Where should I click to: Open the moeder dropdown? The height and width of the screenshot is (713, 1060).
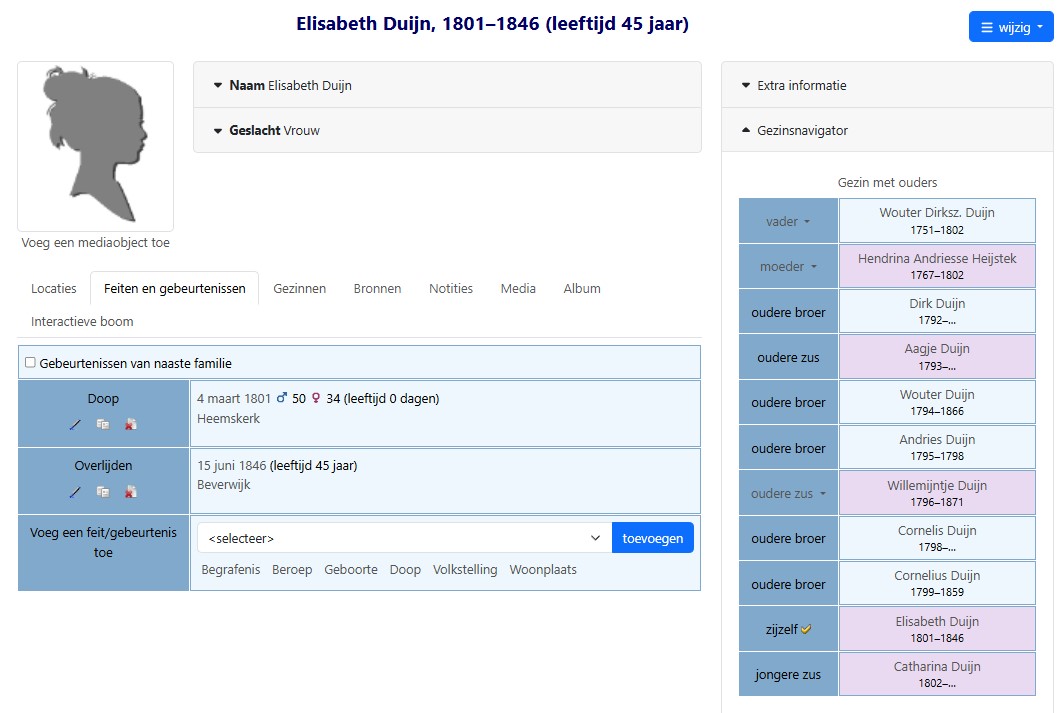pos(788,267)
